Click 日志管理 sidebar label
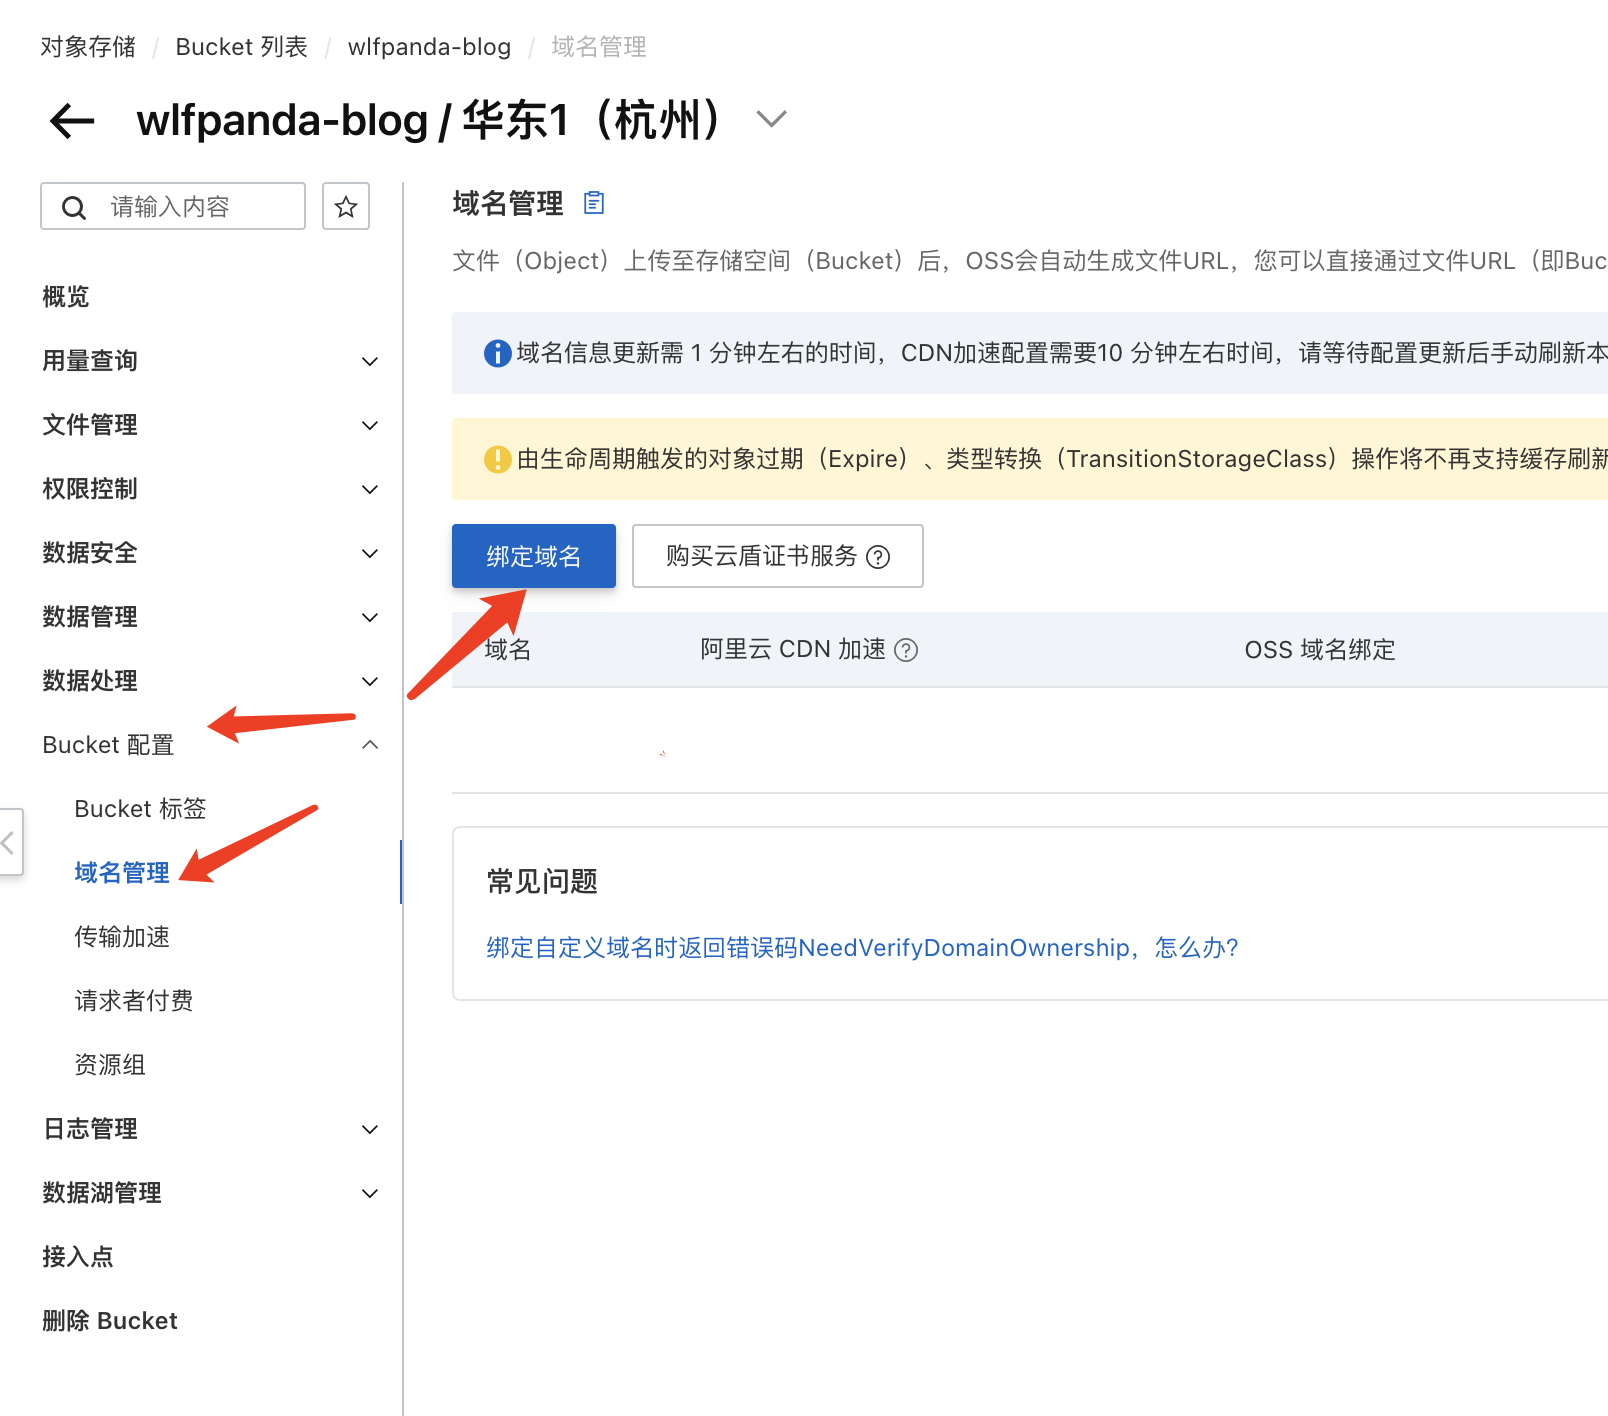Screen dimensions: 1608x1416 pyautogui.click(x=90, y=1129)
